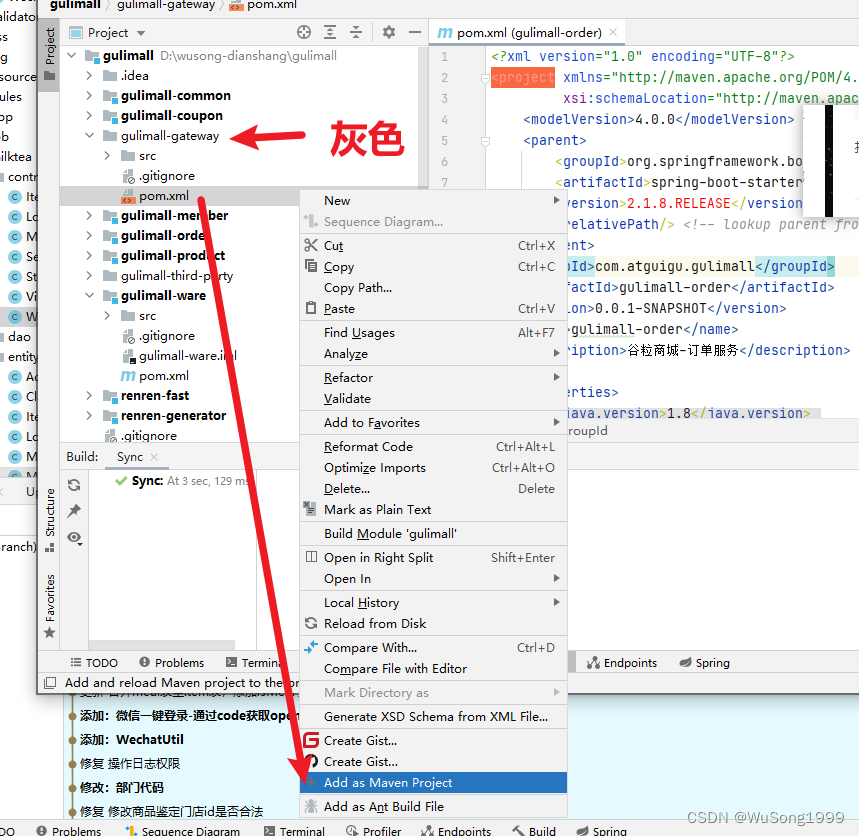This screenshot has height=836, width=859.
Task: Click the Select Opened File target icon
Action: point(304,32)
